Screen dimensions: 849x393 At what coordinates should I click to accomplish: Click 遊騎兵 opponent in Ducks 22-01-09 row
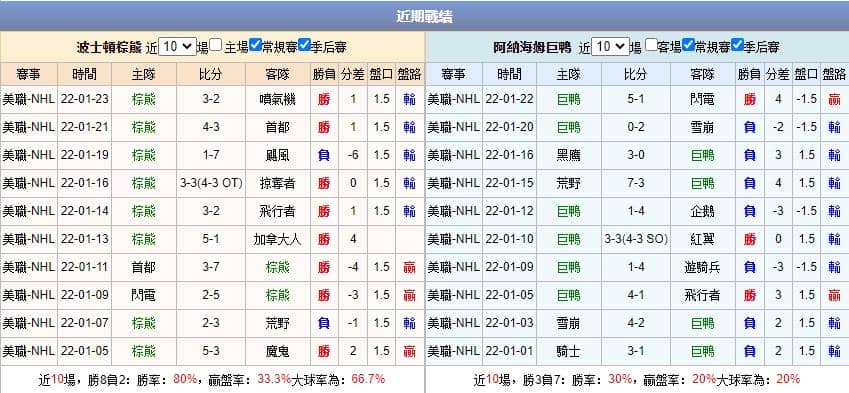(702, 267)
